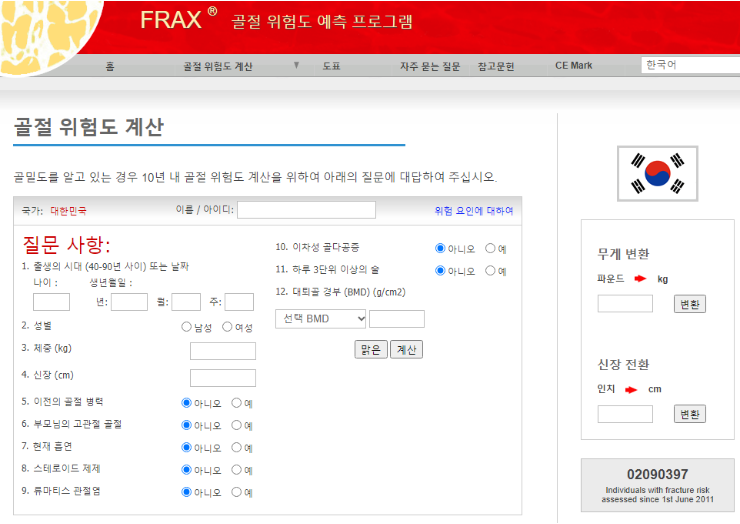Viewport: 740px width, 524px height.
Task: Click the 골절 위험도 계산 page heading
Action: (x=89, y=127)
